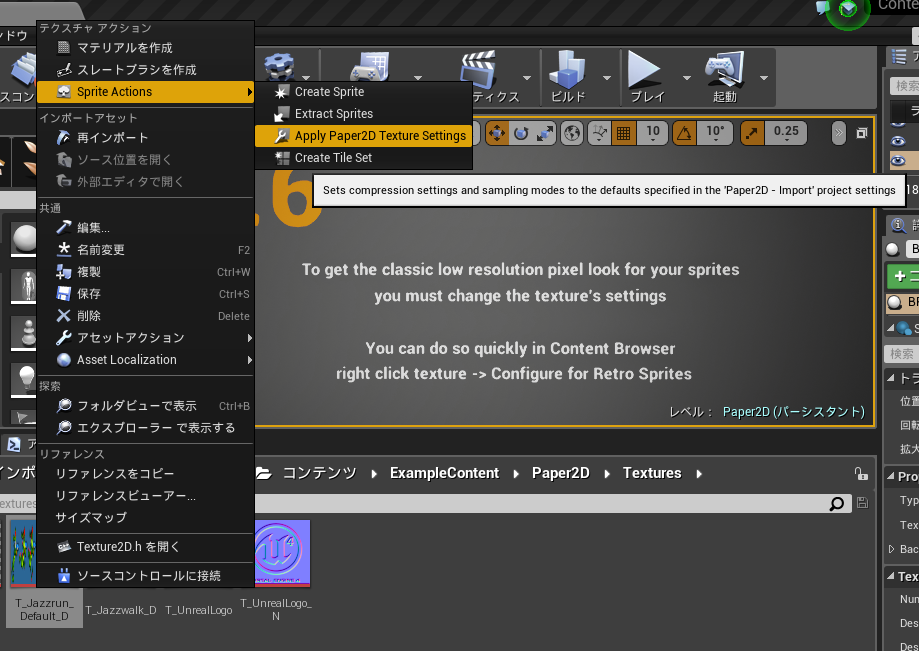Image resolution: width=919 pixels, height=651 pixels.
Task: Expand Asset Localization submenu
Action: [145, 360]
